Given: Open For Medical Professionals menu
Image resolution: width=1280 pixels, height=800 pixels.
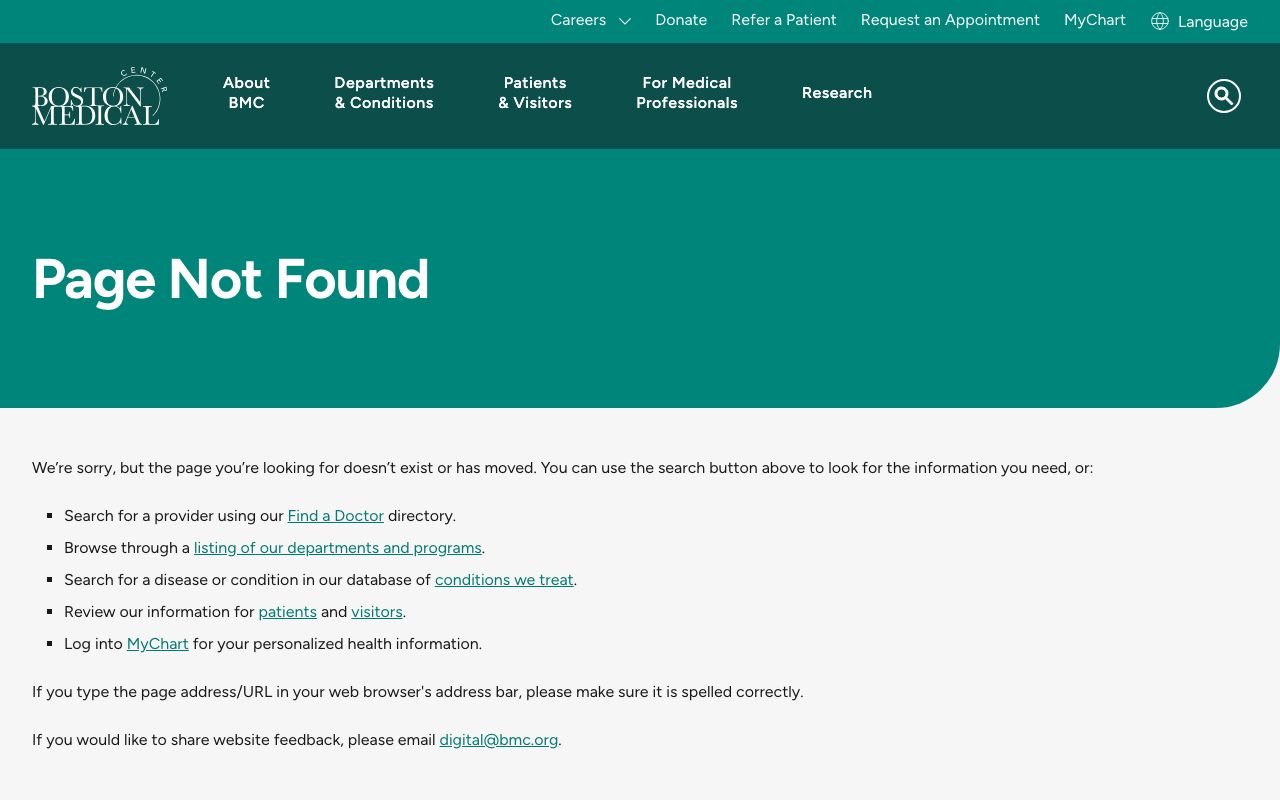Looking at the screenshot, I should [686, 93].
